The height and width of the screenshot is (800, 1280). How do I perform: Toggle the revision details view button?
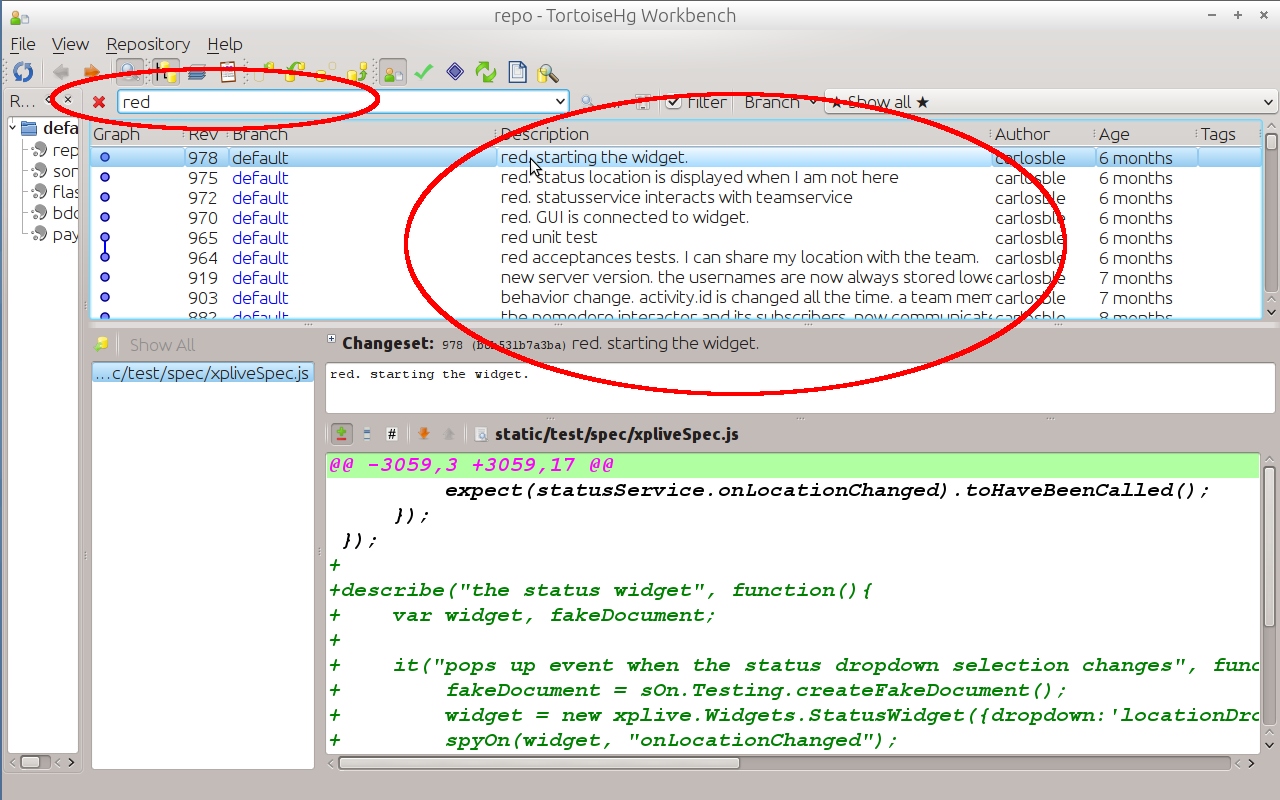point(393,72)
